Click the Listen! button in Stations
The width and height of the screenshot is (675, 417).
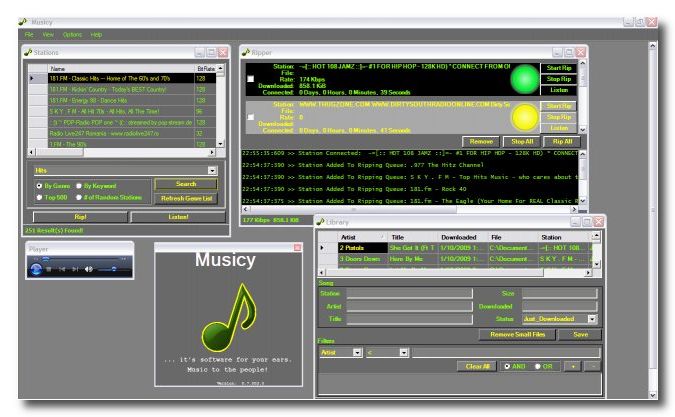click(x=178, y=217)
